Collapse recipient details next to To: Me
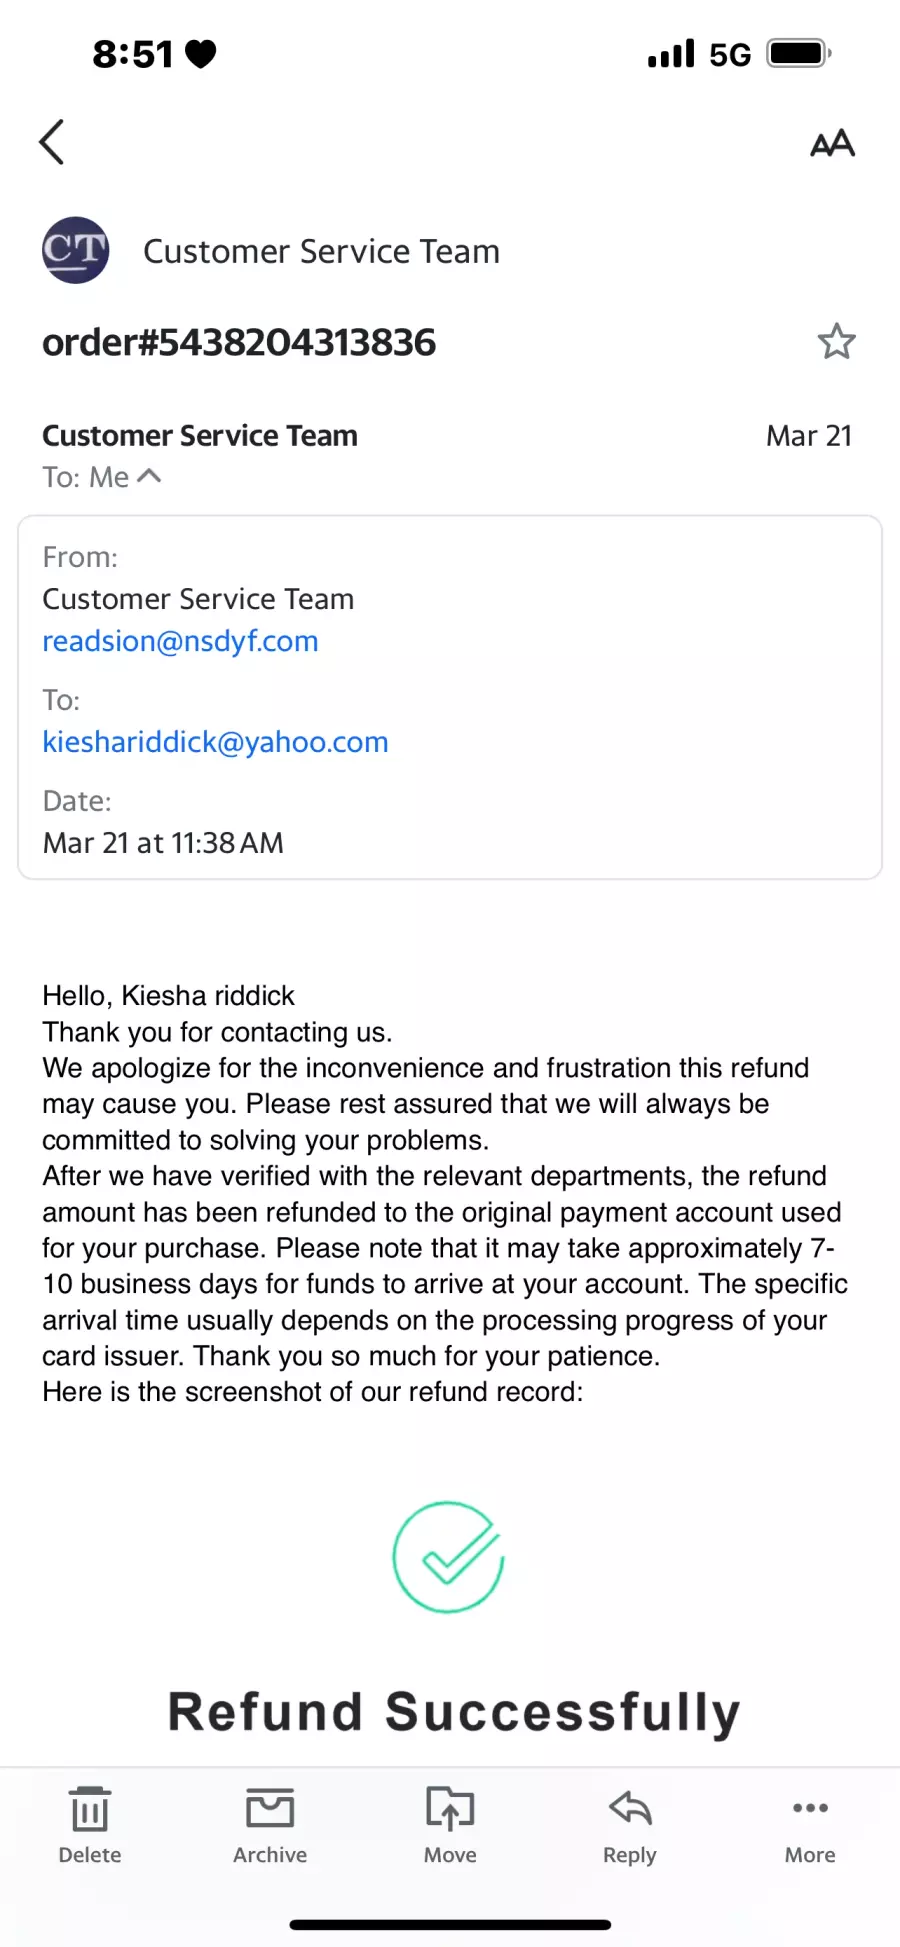 click(x=149, y=476)
